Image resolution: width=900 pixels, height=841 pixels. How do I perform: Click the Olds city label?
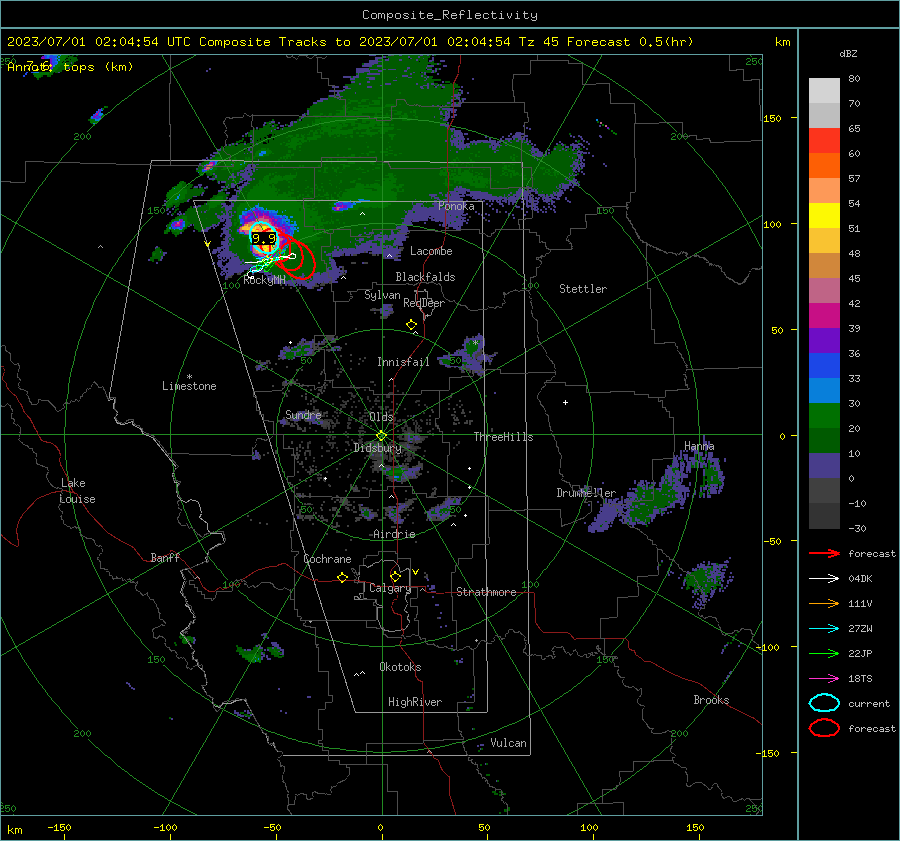(x=381, y=417)
